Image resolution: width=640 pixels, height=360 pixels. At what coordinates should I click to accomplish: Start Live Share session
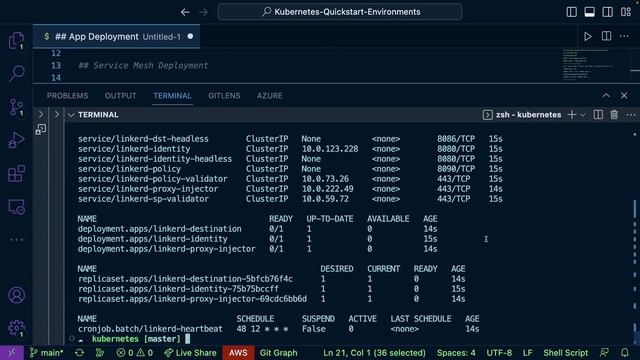tap(190, 353)
